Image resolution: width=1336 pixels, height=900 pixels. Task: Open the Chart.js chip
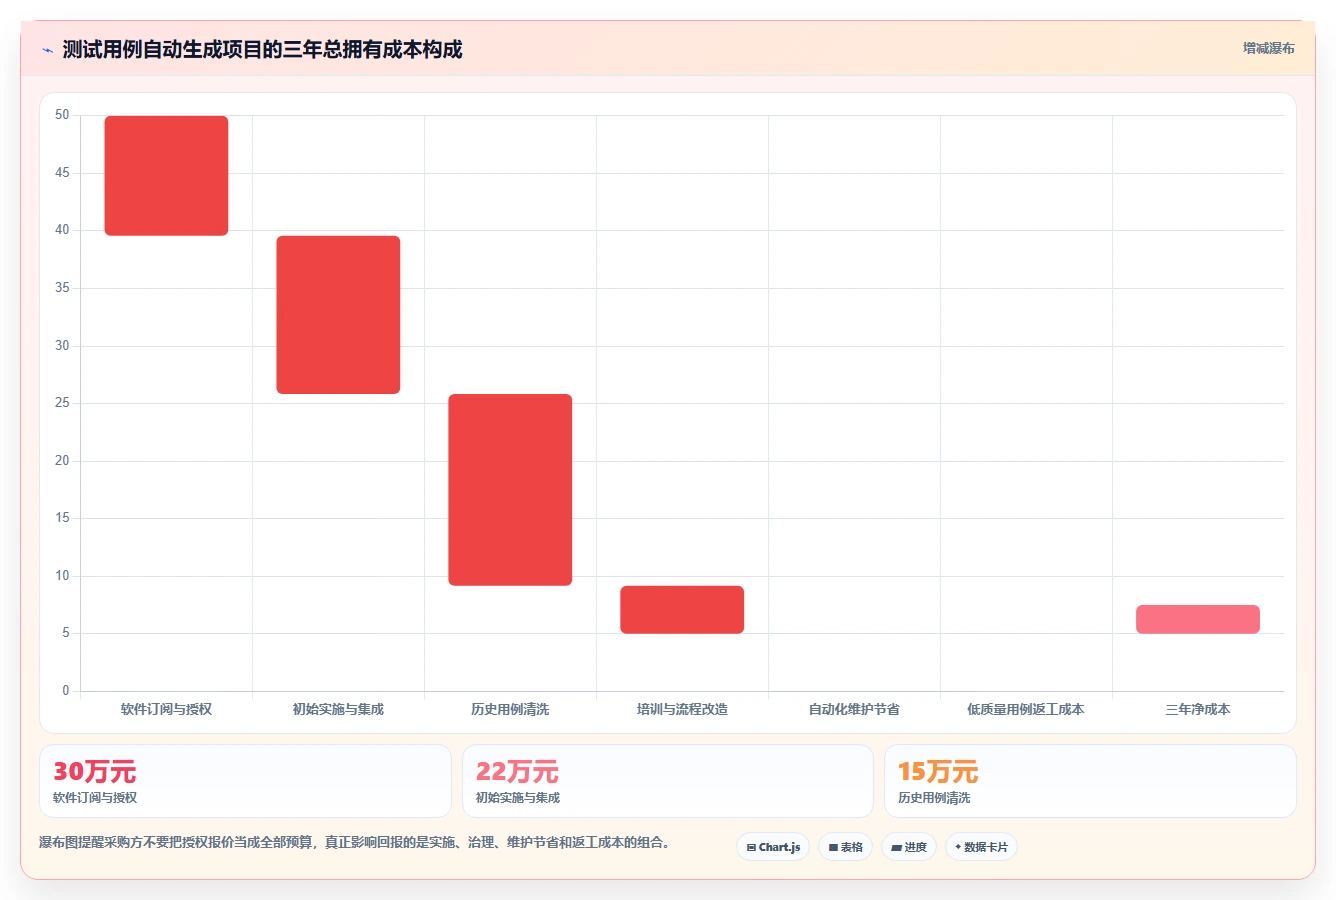click(773, 847)
